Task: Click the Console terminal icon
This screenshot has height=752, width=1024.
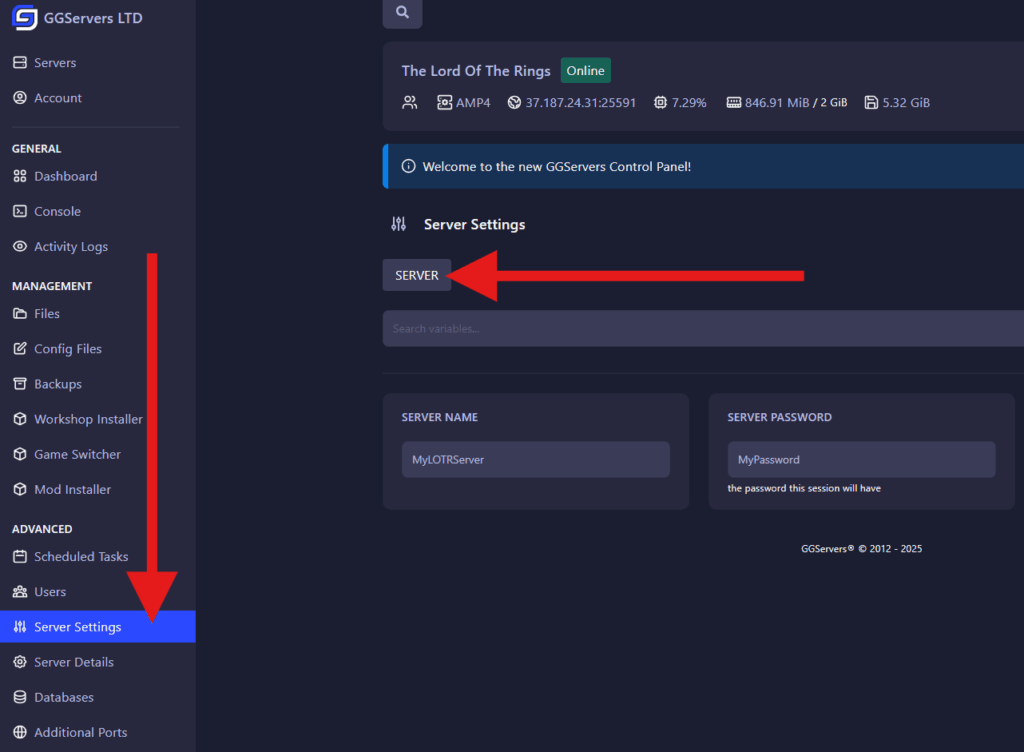Action: point(19,211)
